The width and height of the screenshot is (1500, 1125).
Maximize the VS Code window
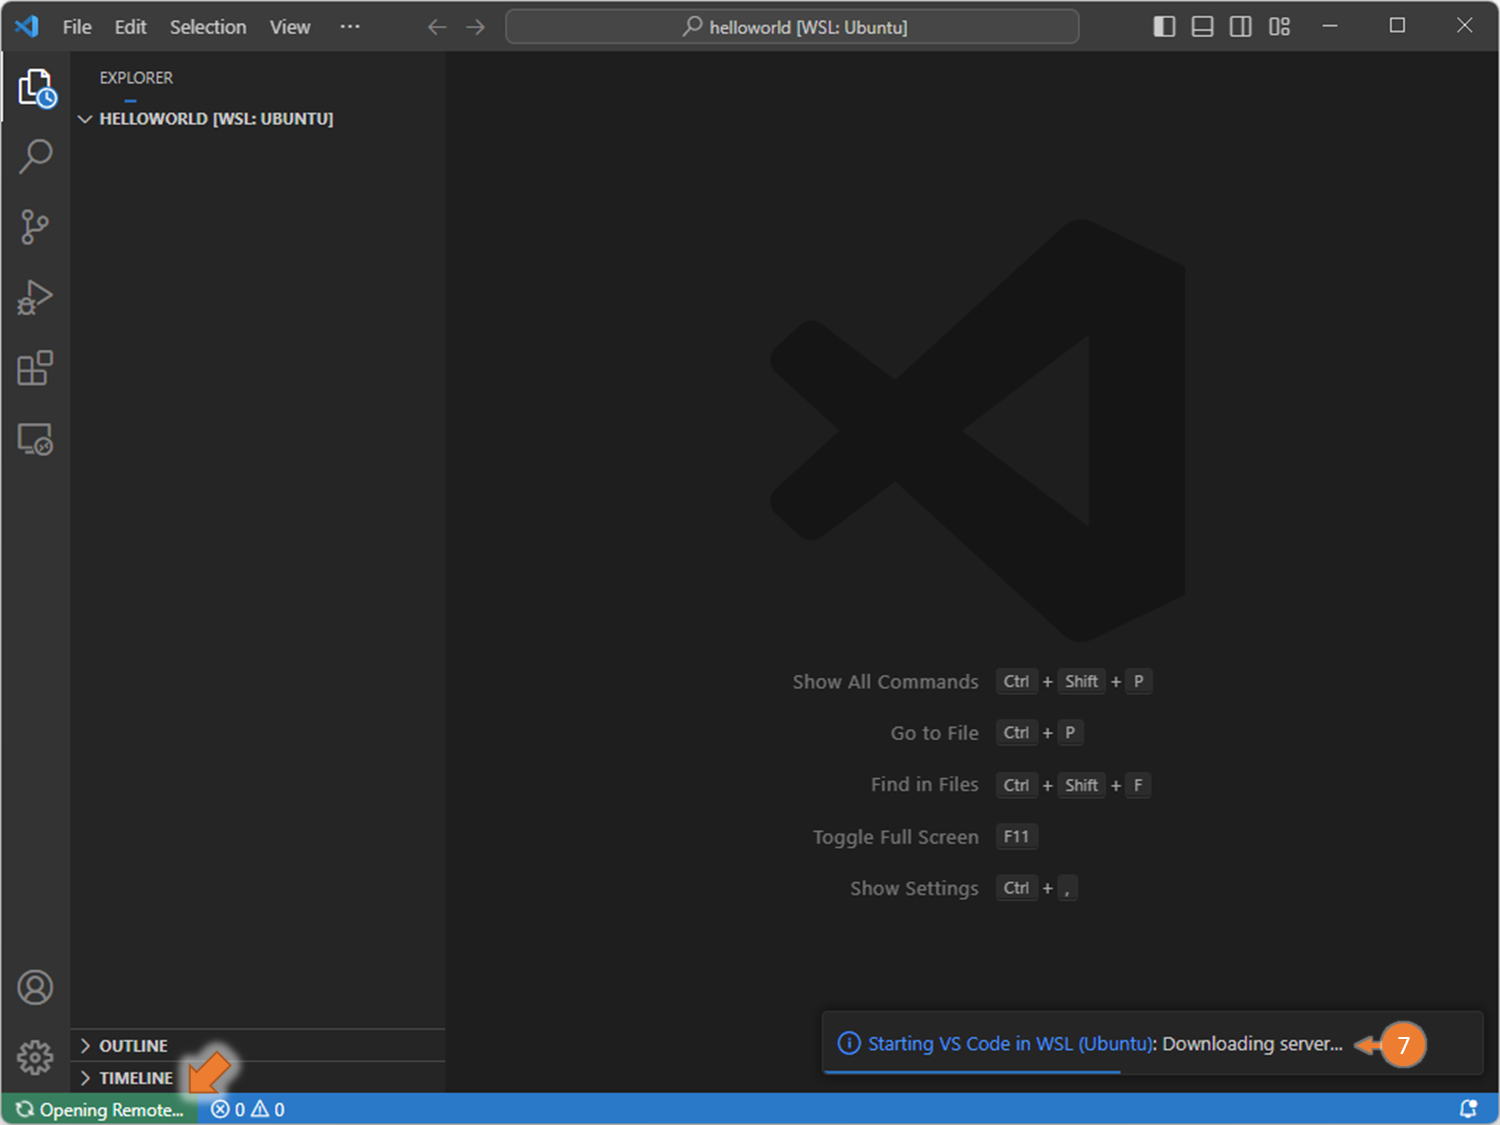[1397, 26]
